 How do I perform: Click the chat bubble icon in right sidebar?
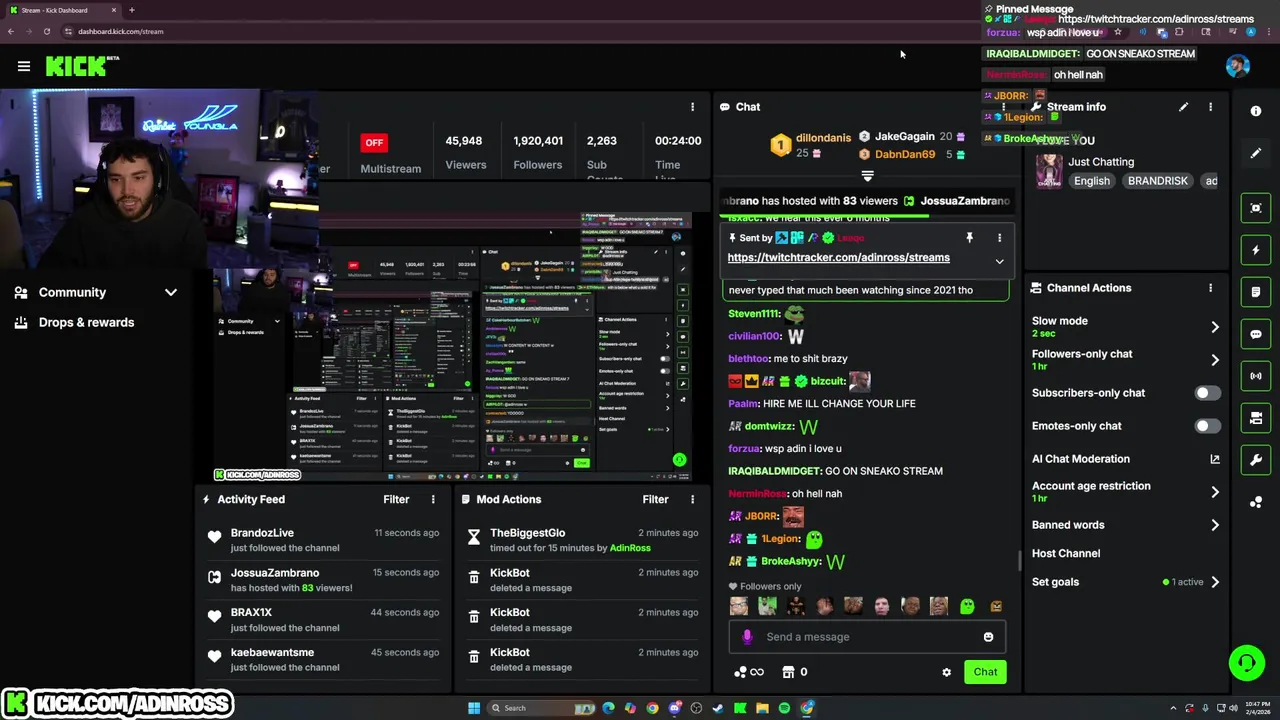[1256, 334]
